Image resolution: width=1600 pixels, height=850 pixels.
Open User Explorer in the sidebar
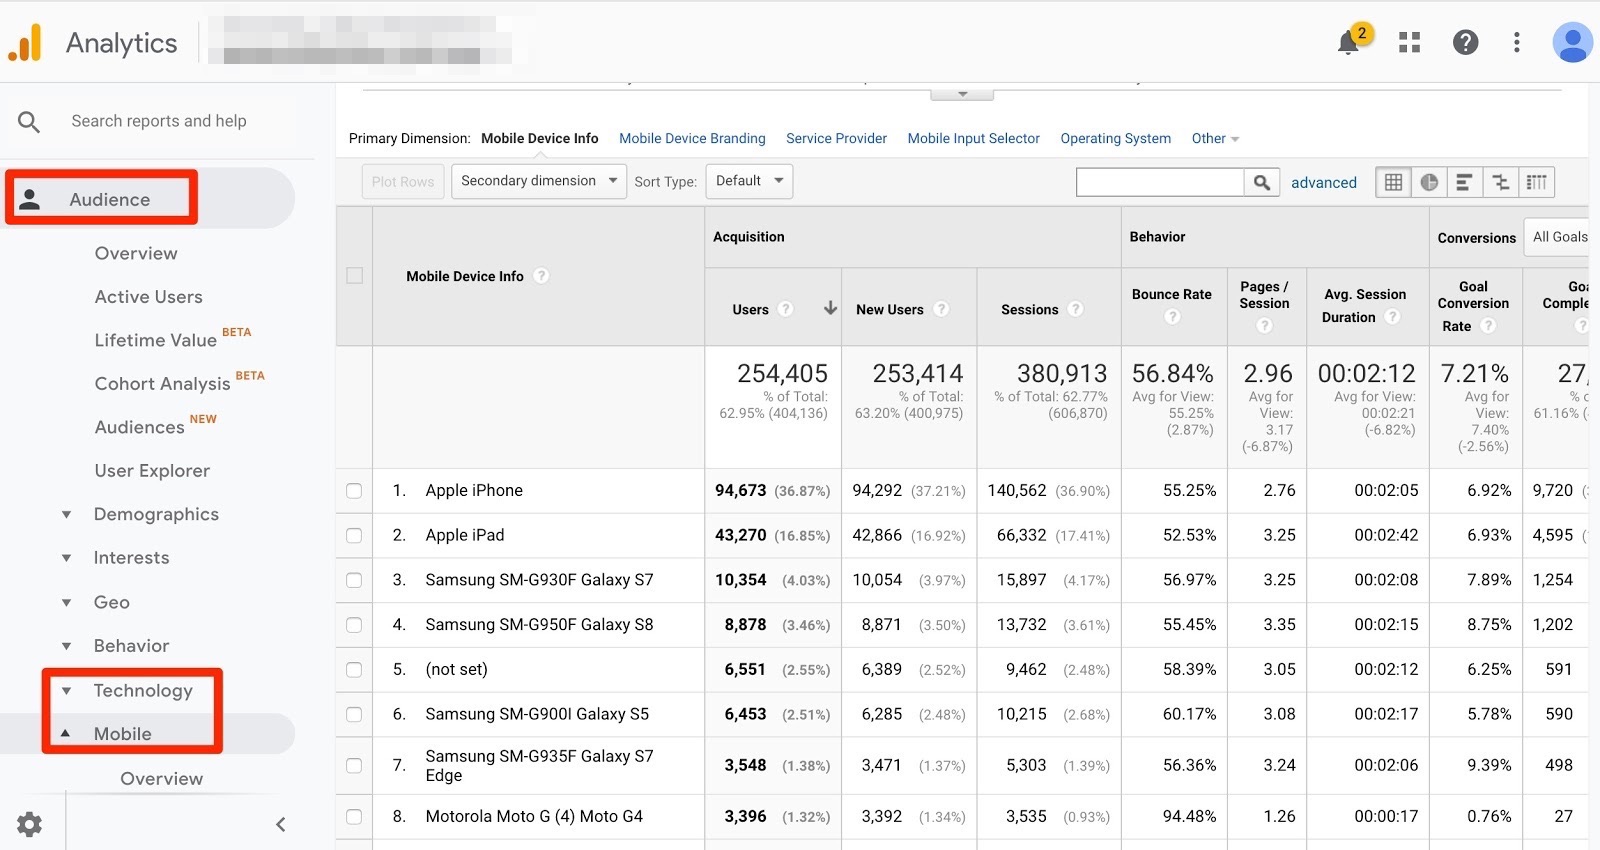point(152,471)
